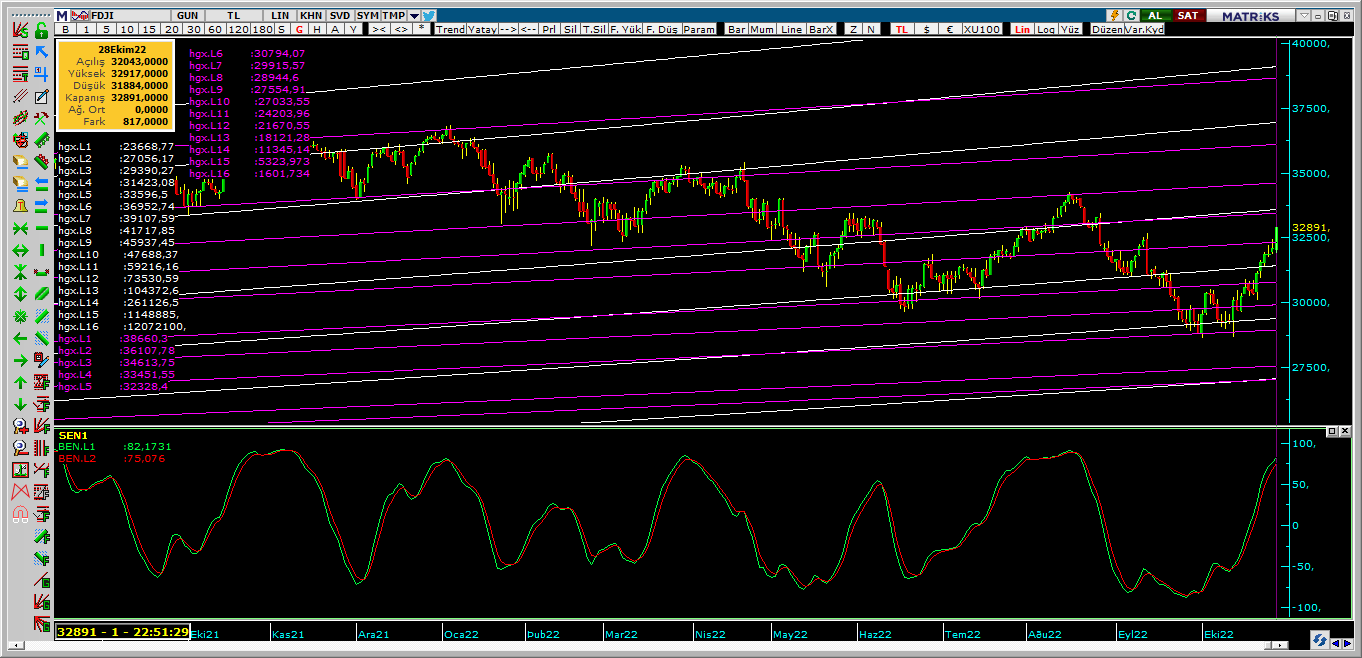This screenshot has height=658, width=1362.
Task: Click the <> expand chart button
Action: (401, 29)
